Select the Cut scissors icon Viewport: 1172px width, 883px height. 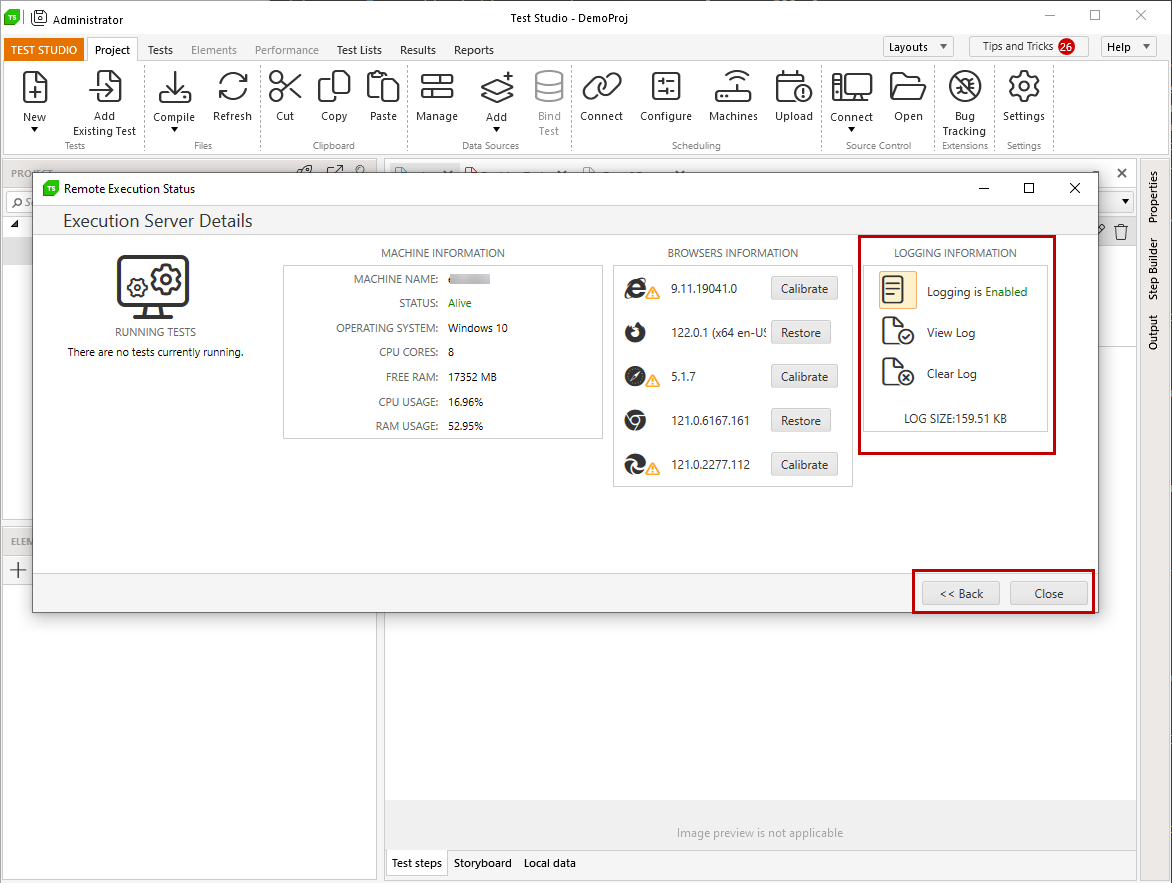pyautogui.click(x=285, y=87)
